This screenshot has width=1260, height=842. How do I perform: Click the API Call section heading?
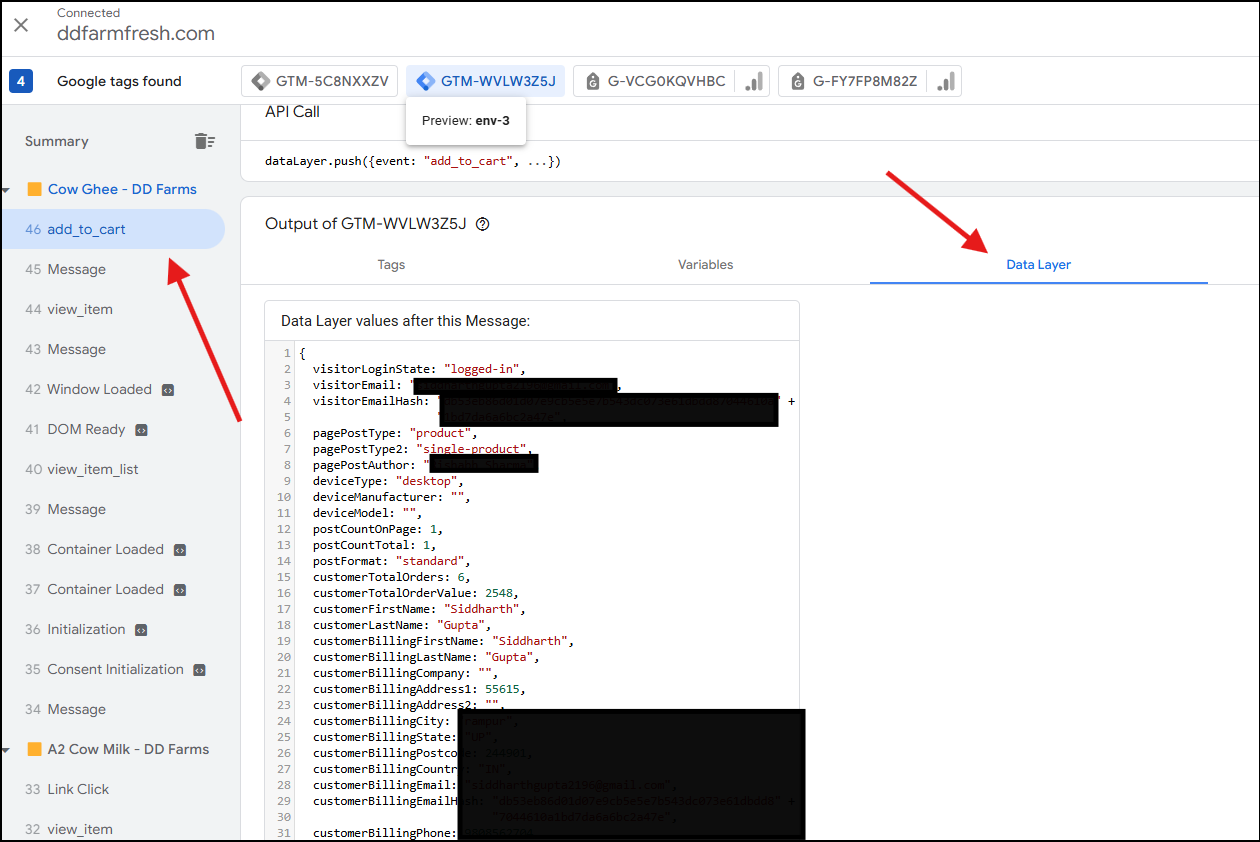(292, 112)
